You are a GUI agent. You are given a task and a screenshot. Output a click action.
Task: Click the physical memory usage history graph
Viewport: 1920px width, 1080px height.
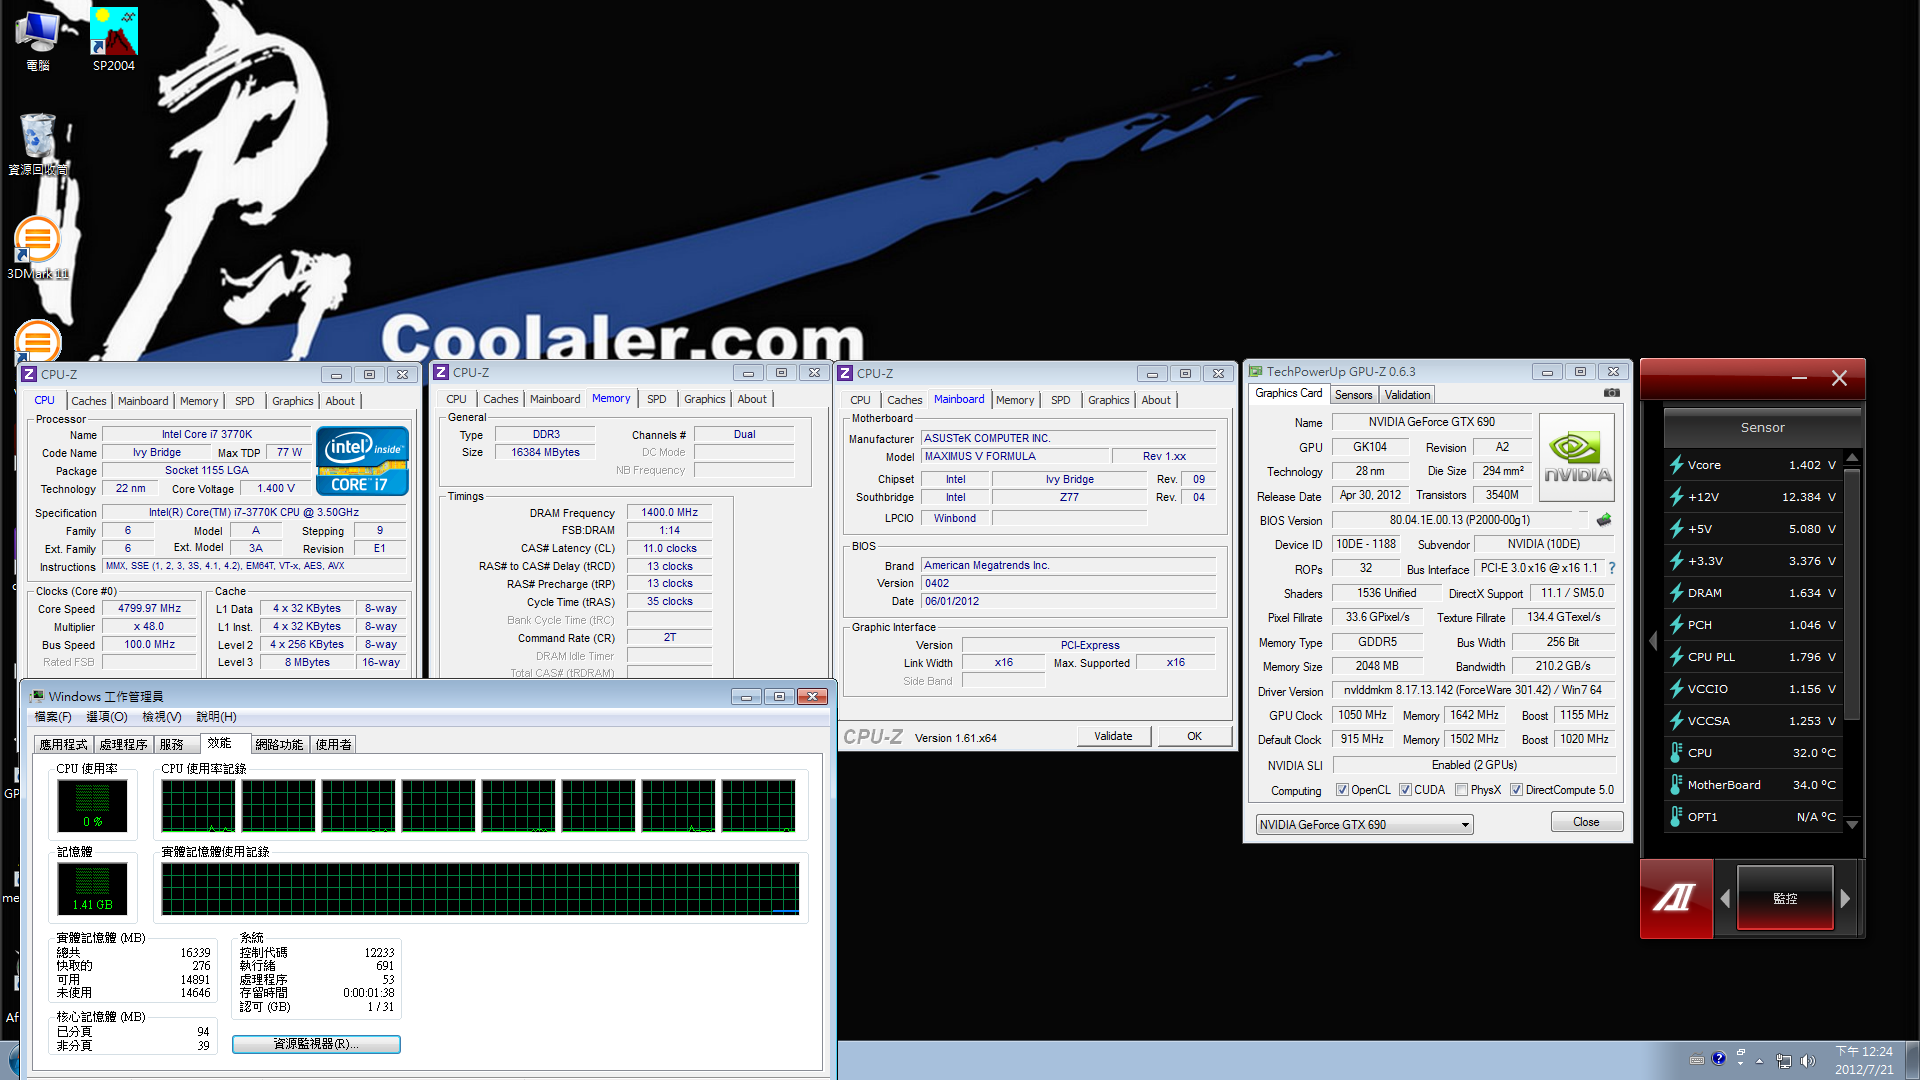(480, 889)
